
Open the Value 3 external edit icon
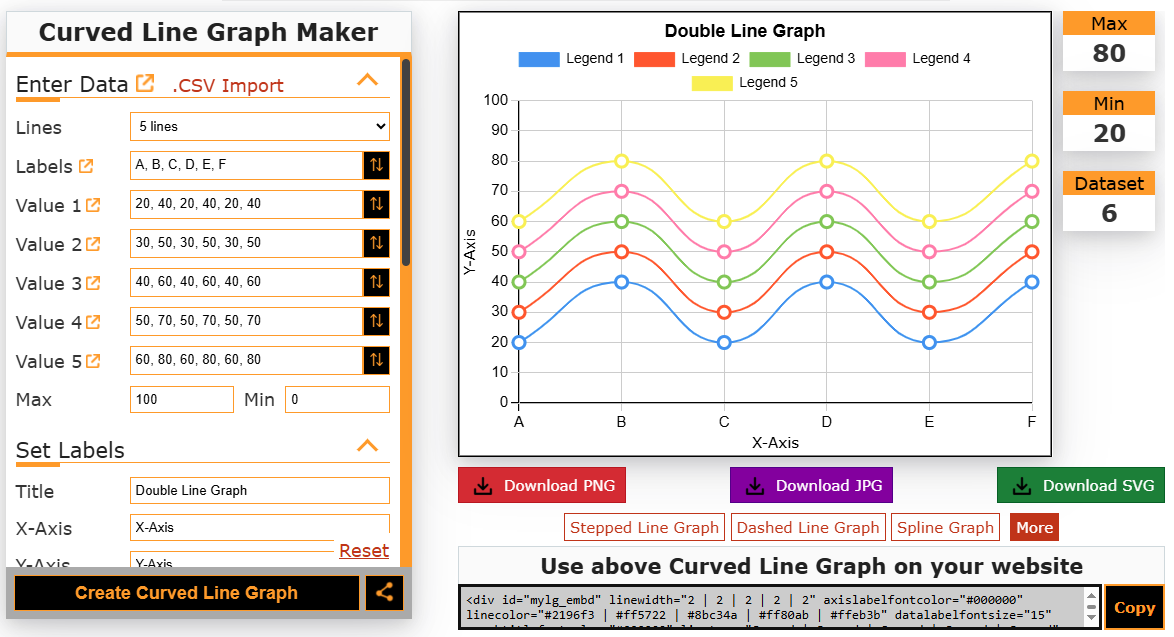tap(93, 283)
